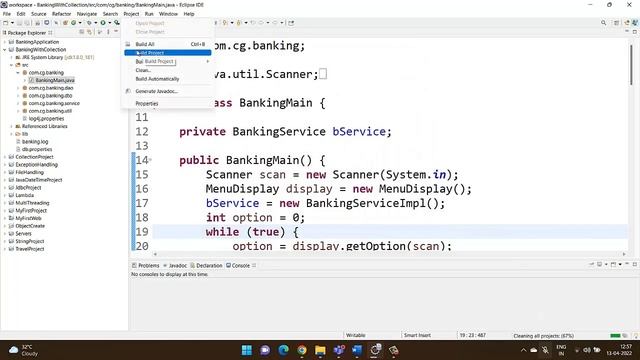Switch to the Javadoc tab
640x360 pixels.
(175, 265)
